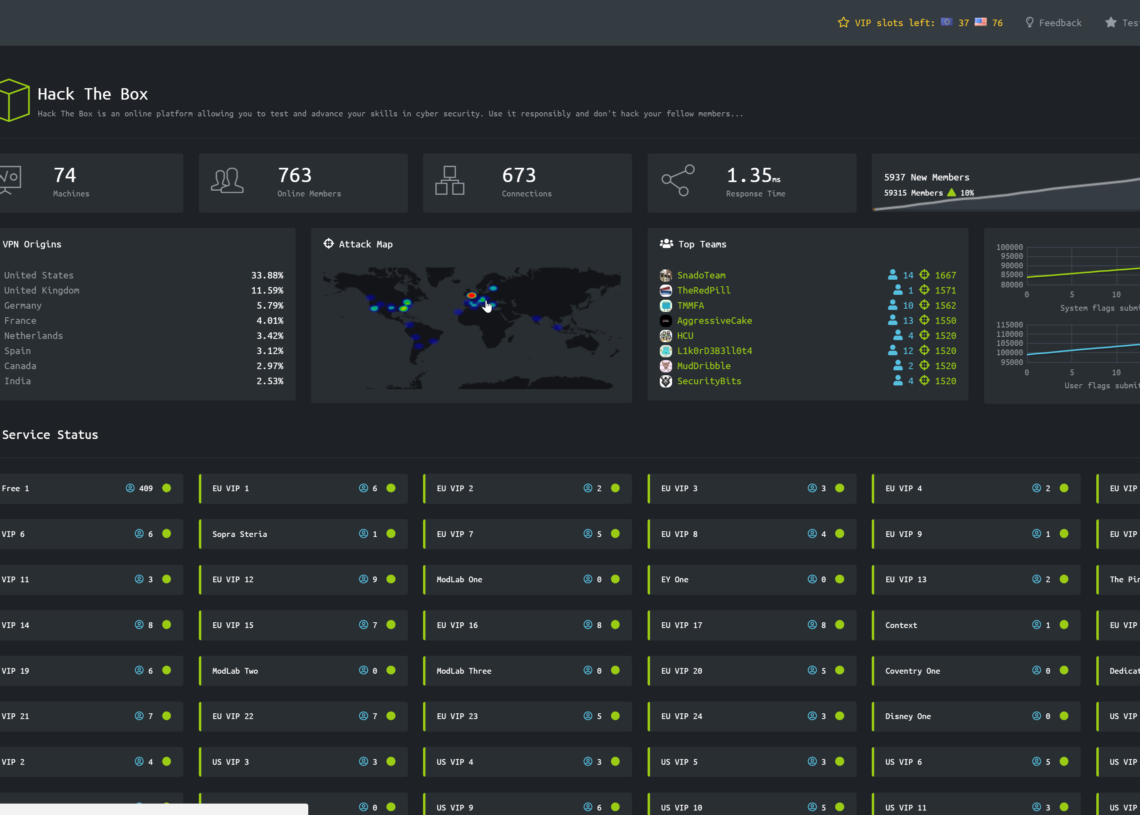Open the AggressiveCake team link
Viewport: 1140px width, 815px height.
pos(714,321)
